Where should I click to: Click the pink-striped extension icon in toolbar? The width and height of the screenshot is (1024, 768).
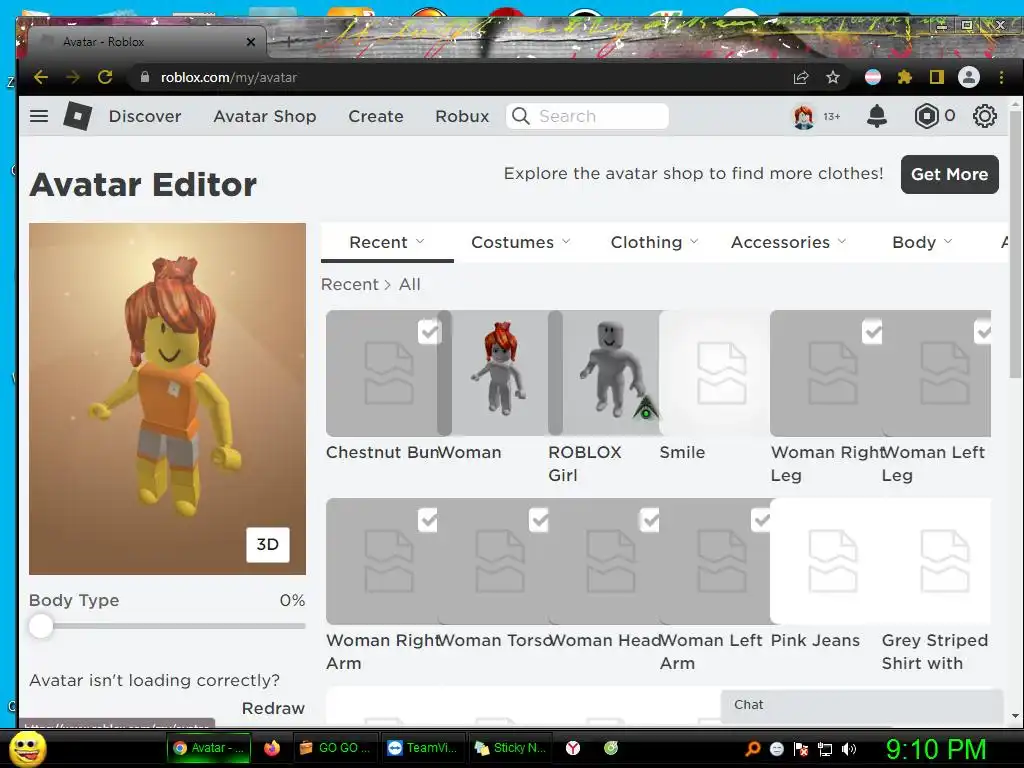pyautogui.click(x=872, y=78)
